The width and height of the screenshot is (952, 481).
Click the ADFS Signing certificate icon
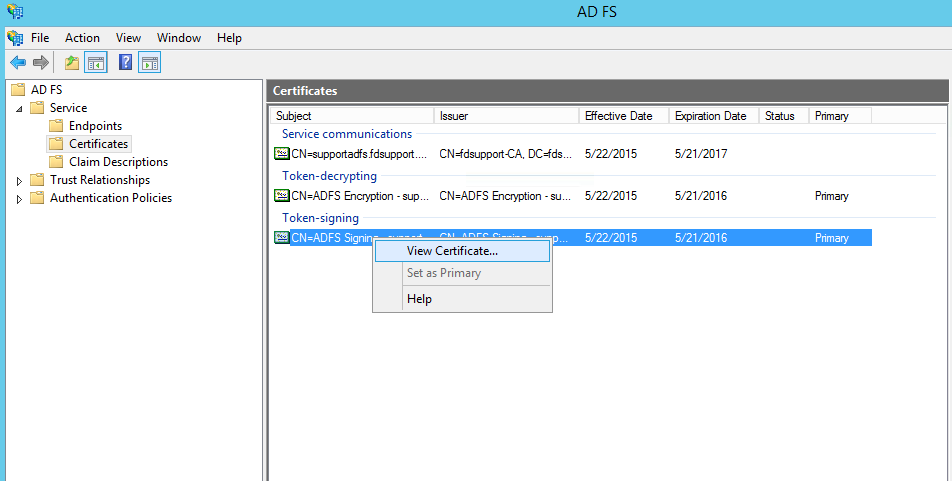(282, 237)
